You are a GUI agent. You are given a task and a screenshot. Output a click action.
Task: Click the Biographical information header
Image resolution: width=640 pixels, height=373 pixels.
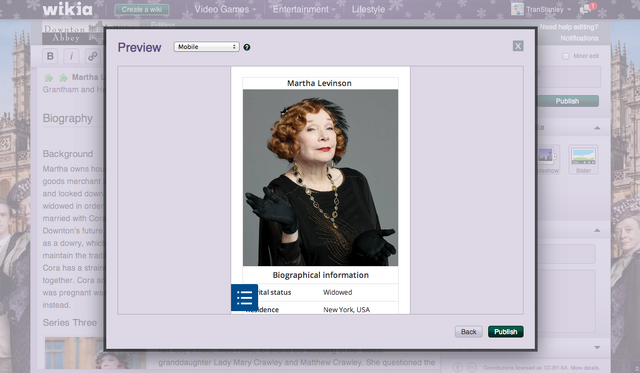click(x=320, y=275)
